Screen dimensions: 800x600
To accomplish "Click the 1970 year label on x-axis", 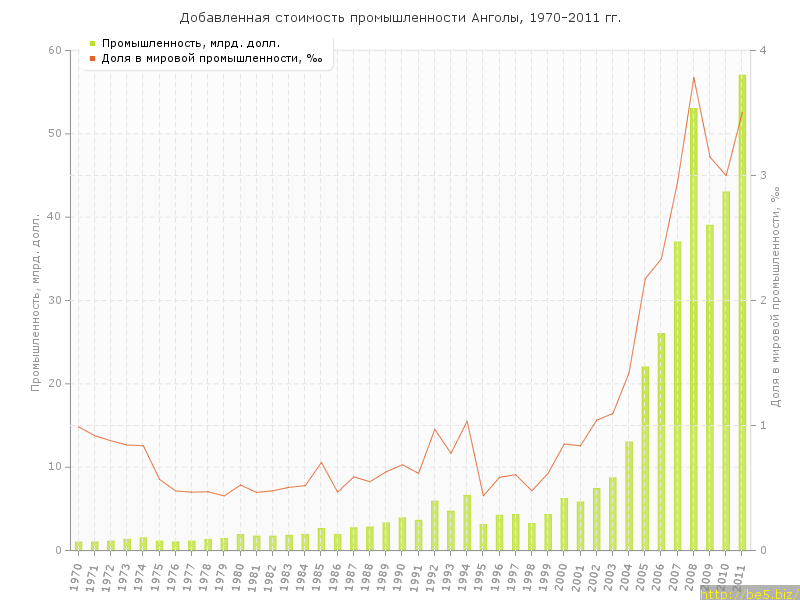I will (76, 576).
